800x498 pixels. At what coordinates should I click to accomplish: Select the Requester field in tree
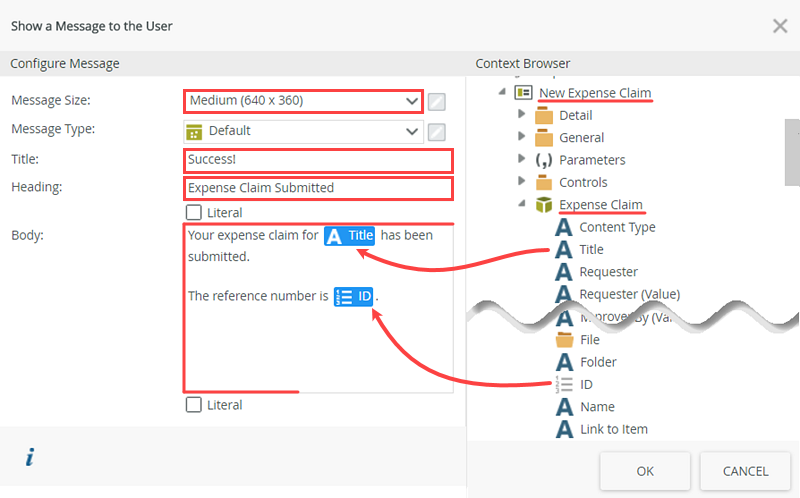tap(608, 272)
